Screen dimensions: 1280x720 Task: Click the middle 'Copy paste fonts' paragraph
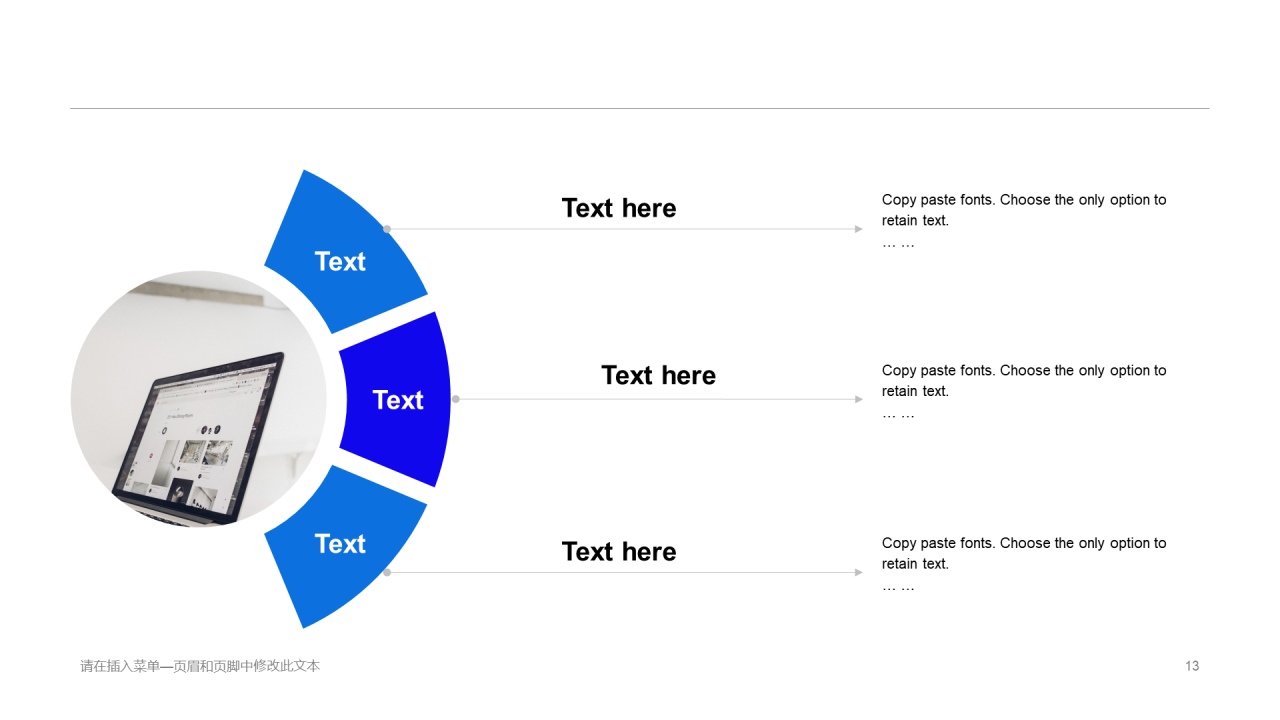tap(1024, 391)
